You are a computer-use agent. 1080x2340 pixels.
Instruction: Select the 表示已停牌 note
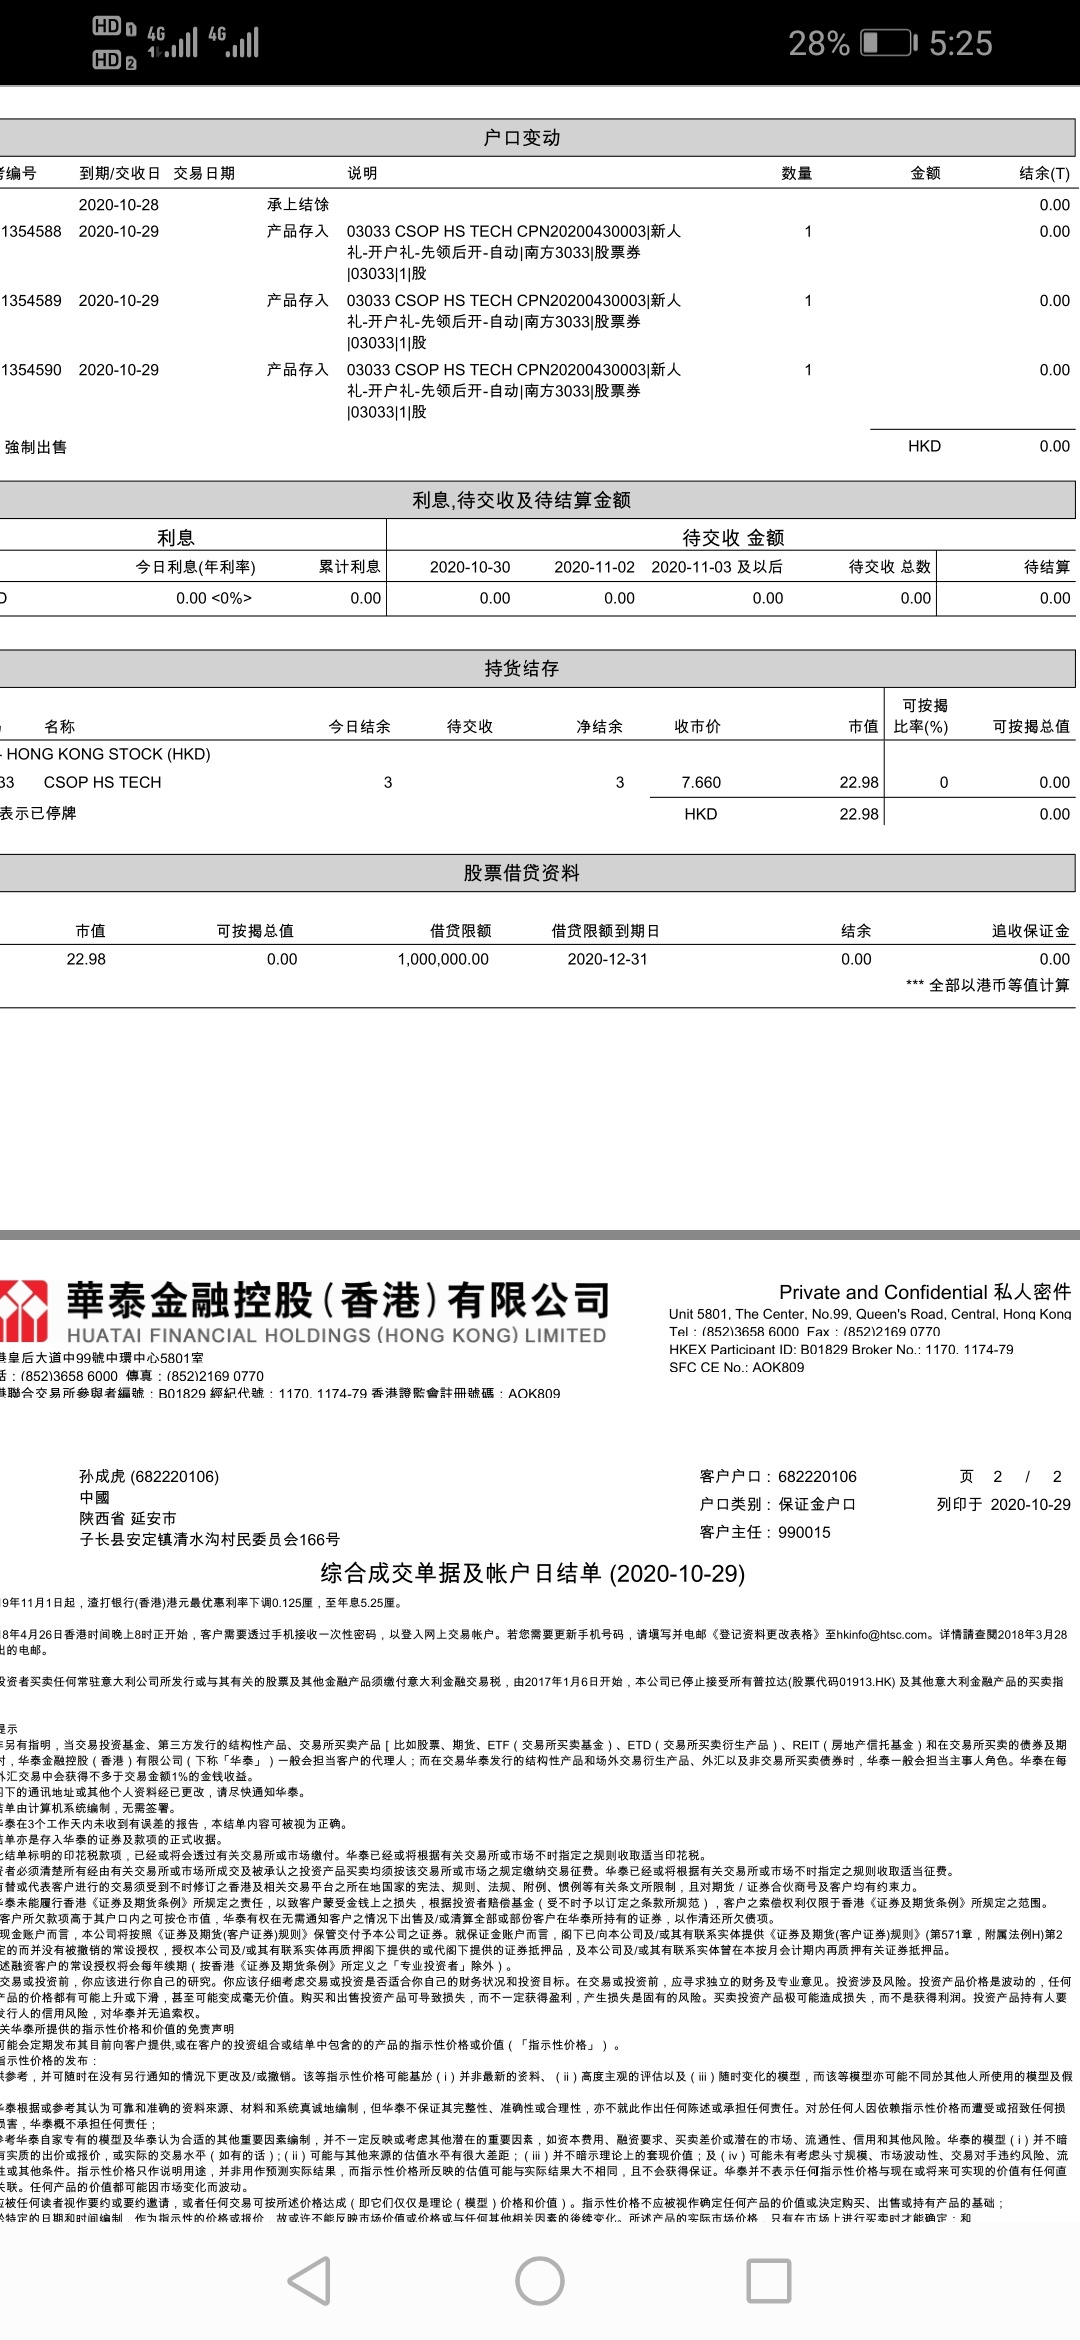[38, 813]
